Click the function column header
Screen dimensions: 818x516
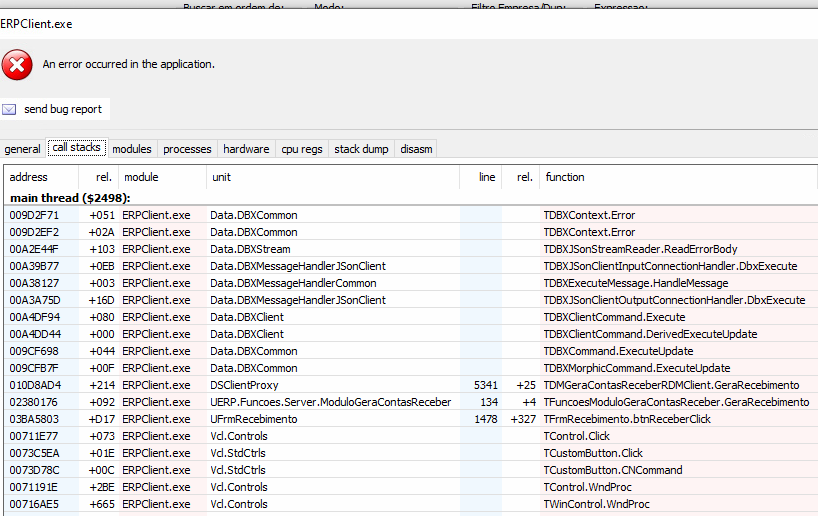(x=565, y=177)
